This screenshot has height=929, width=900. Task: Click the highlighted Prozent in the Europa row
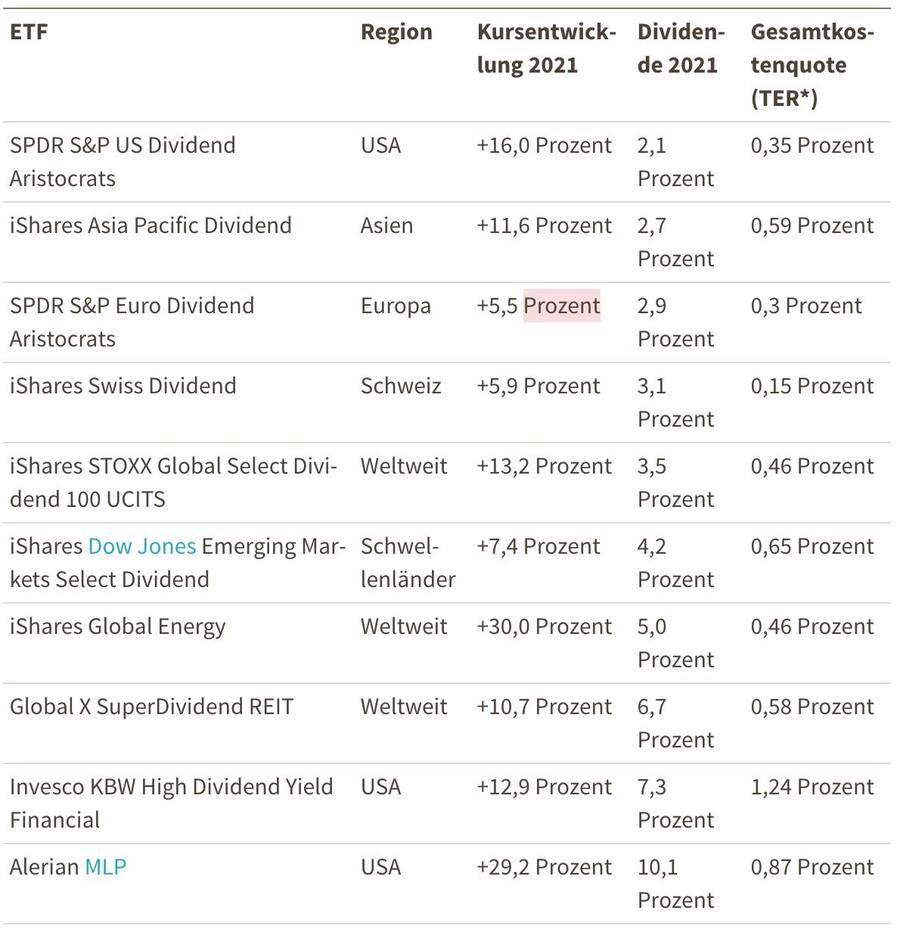click(562, 306)
